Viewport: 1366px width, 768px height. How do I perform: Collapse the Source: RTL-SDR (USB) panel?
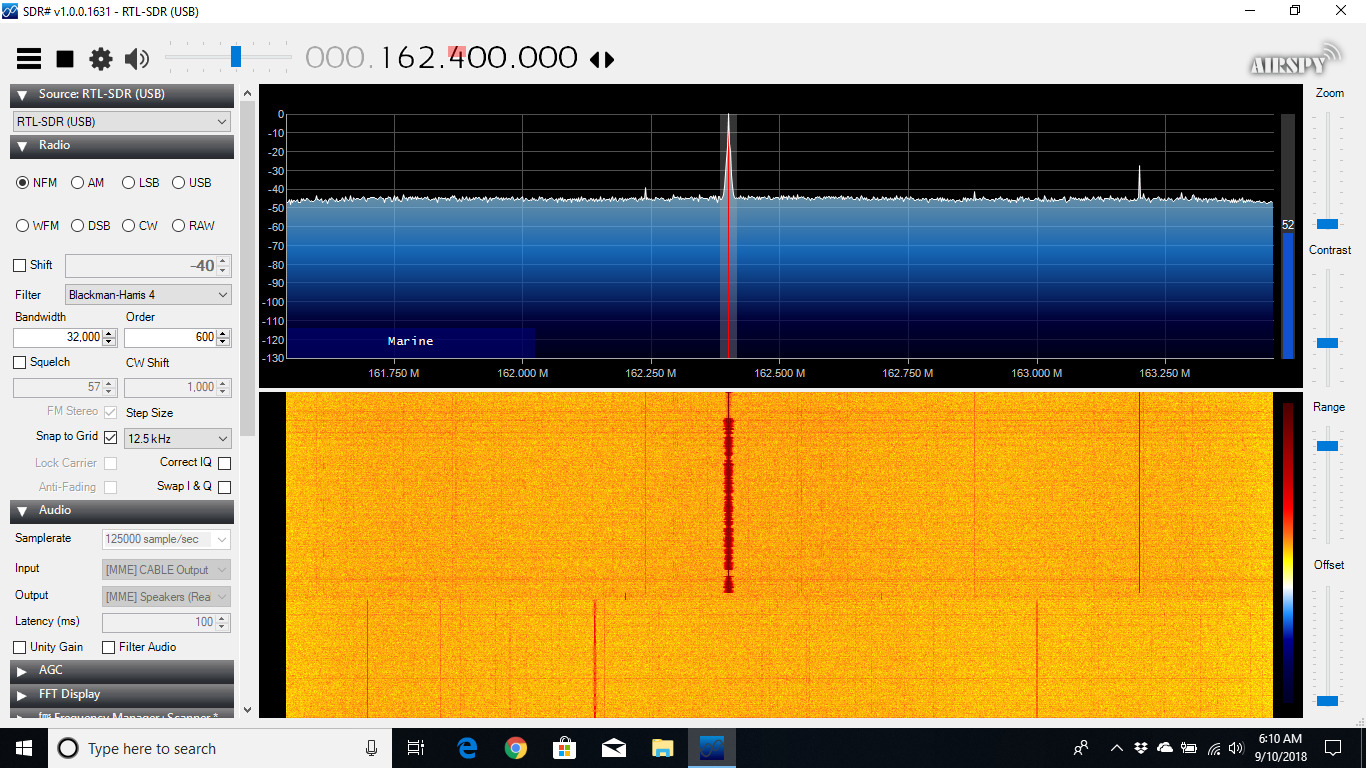(122, 95)
